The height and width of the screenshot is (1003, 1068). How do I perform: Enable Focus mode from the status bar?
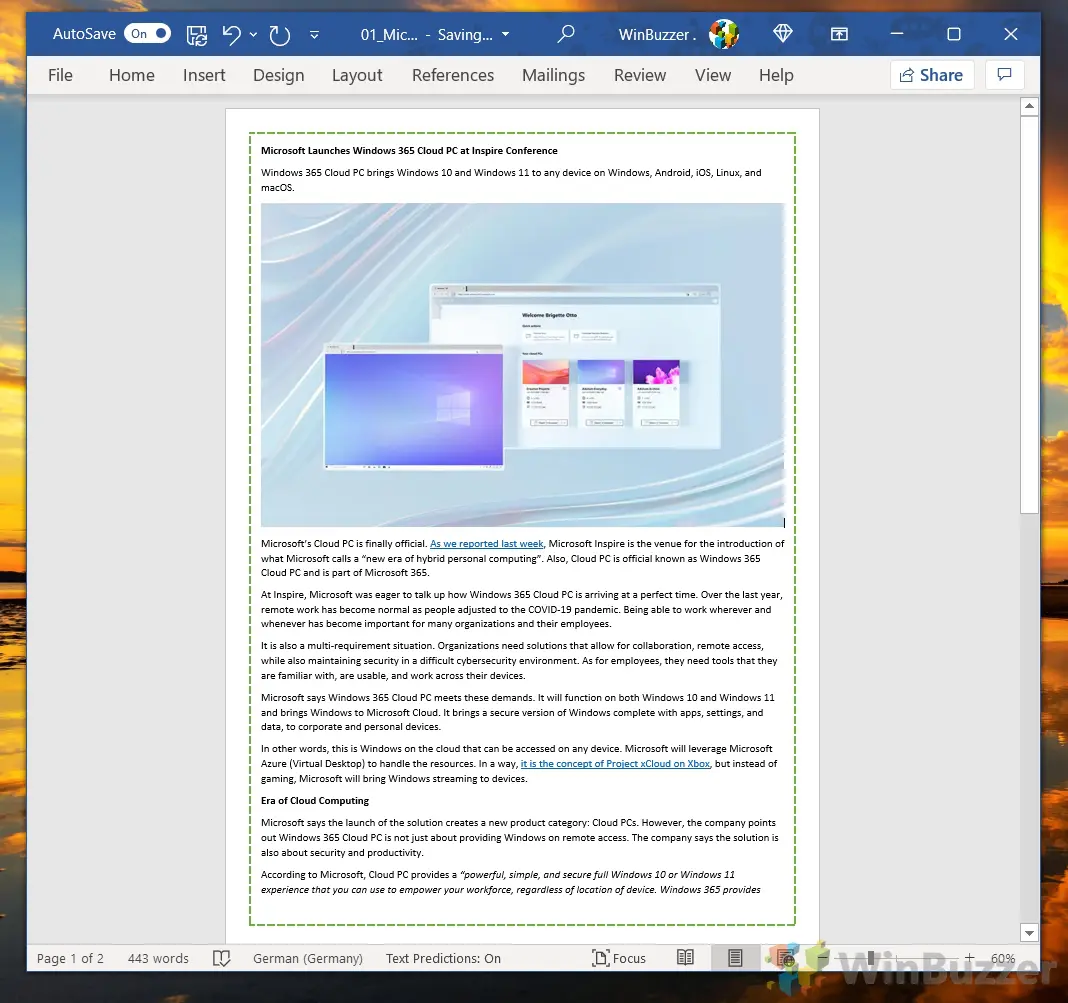pyautogui.click(x=619, y=958)
